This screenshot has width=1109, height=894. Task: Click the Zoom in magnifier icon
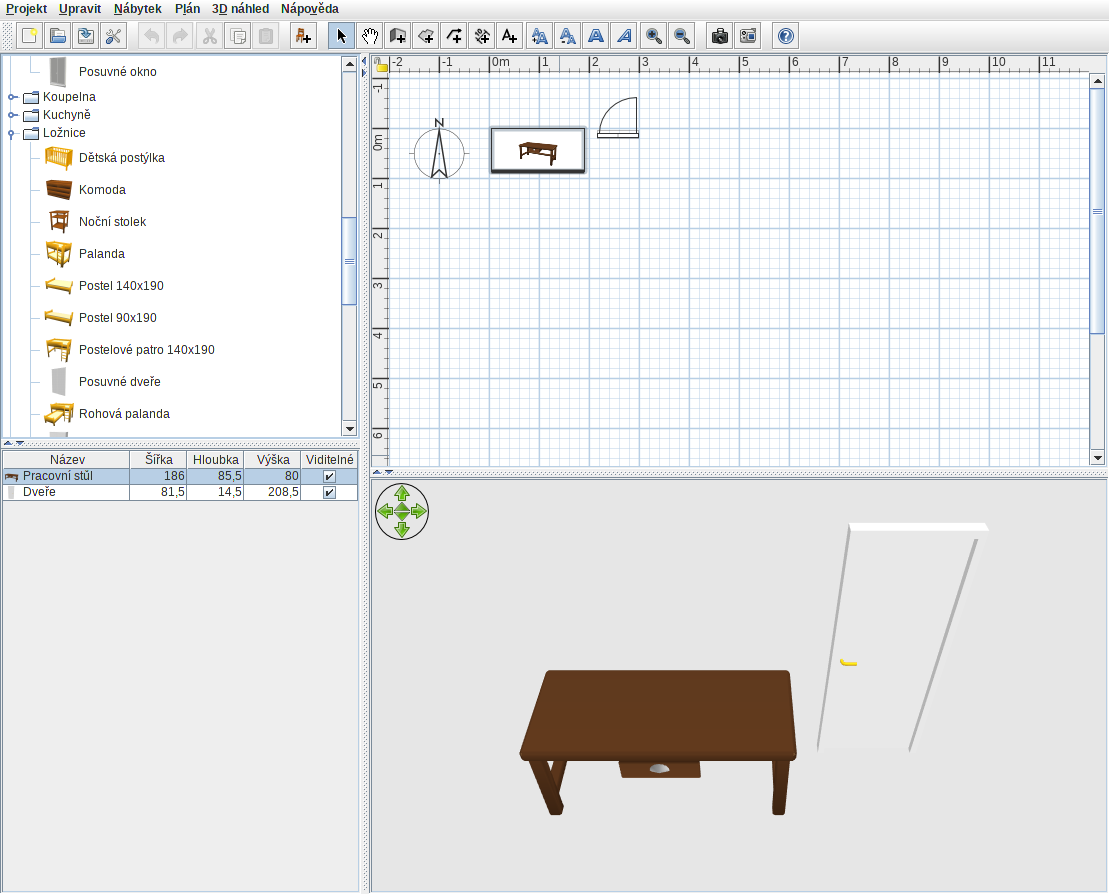tap(654, 36)
